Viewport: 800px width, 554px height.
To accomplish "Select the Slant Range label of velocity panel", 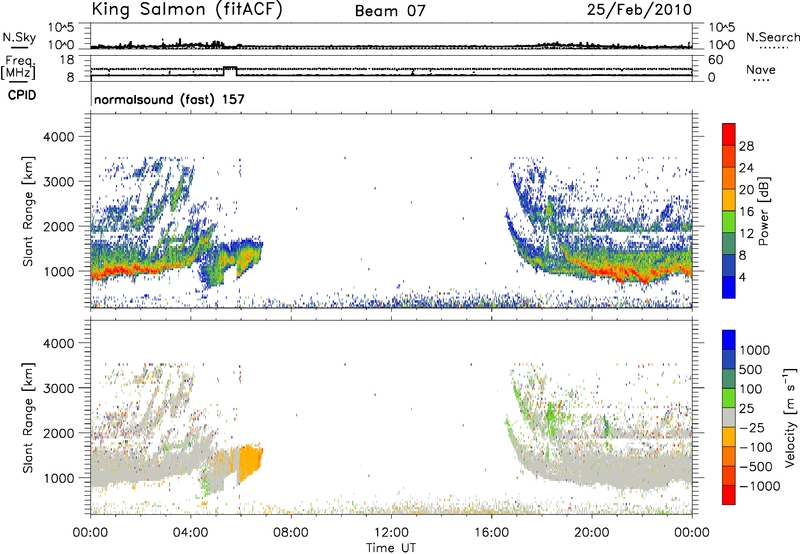I will pyautogui.click(x=28, y=418).
